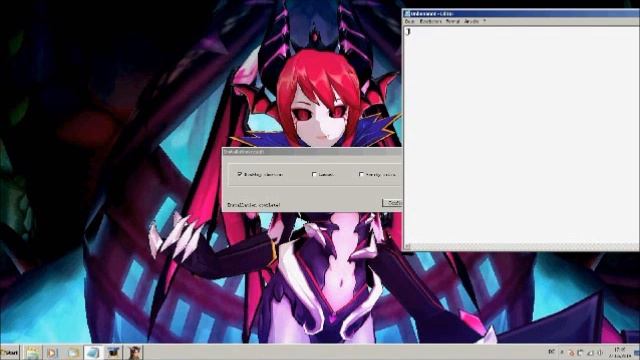The height and width of the screenshot is (360, 640).
Task: Open the Bearbeiten menu in the Editor window
Action: click(431, 21)
